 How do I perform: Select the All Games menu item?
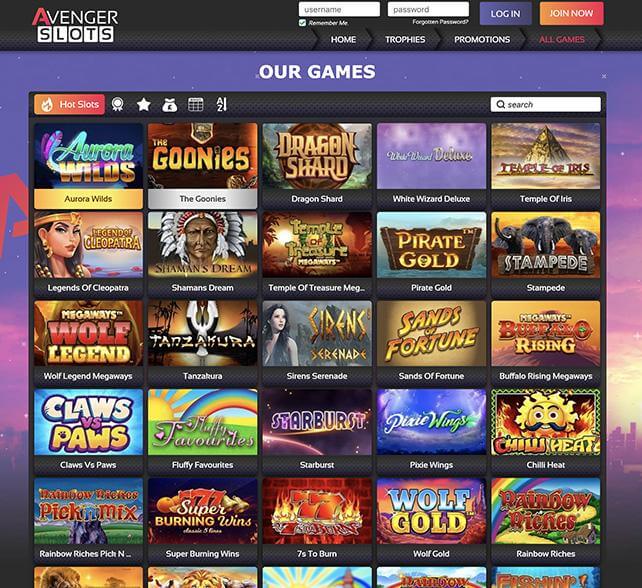[562, 40]
